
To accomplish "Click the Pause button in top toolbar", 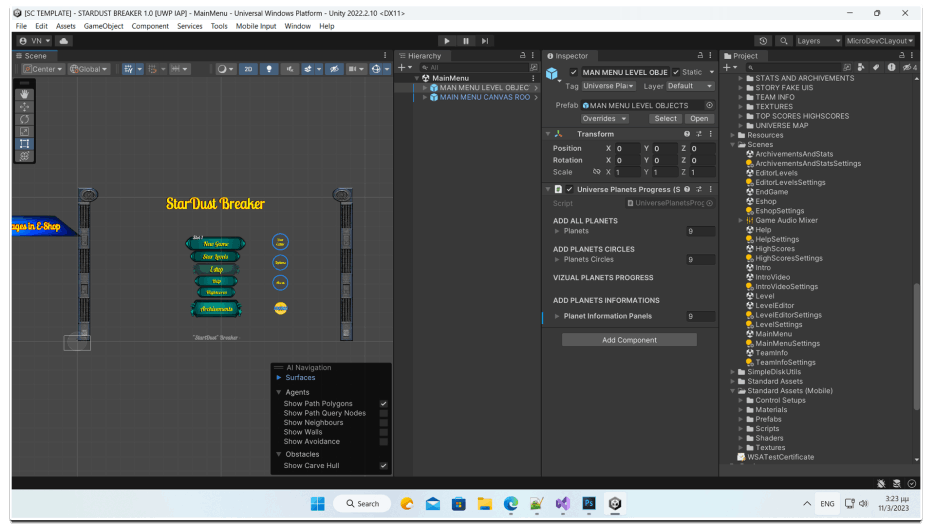I will [x=466, y=41].
